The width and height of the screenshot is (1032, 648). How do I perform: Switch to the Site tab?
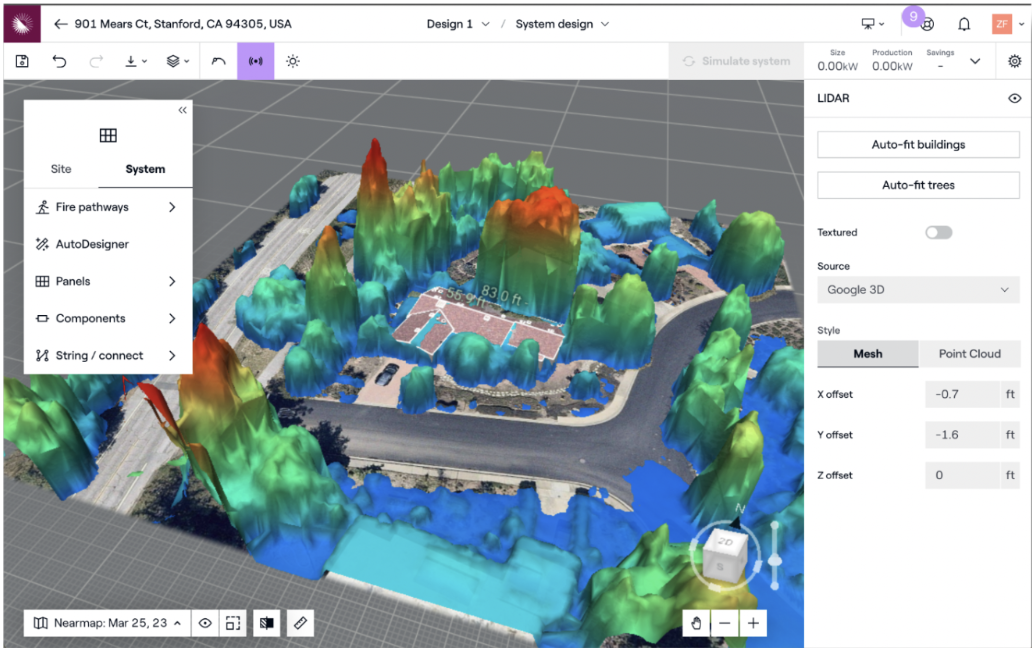click(60, 169)
